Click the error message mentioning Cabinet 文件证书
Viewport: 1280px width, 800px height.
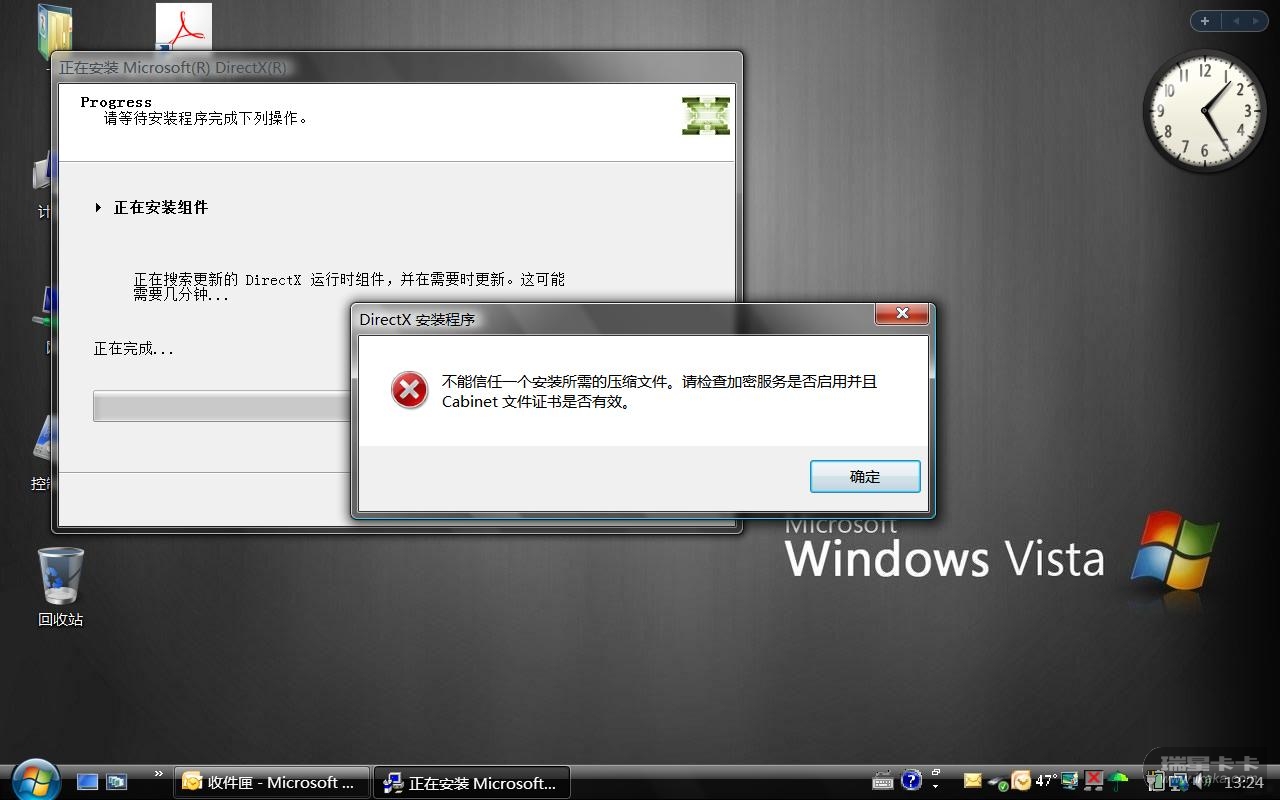[659, 391]
